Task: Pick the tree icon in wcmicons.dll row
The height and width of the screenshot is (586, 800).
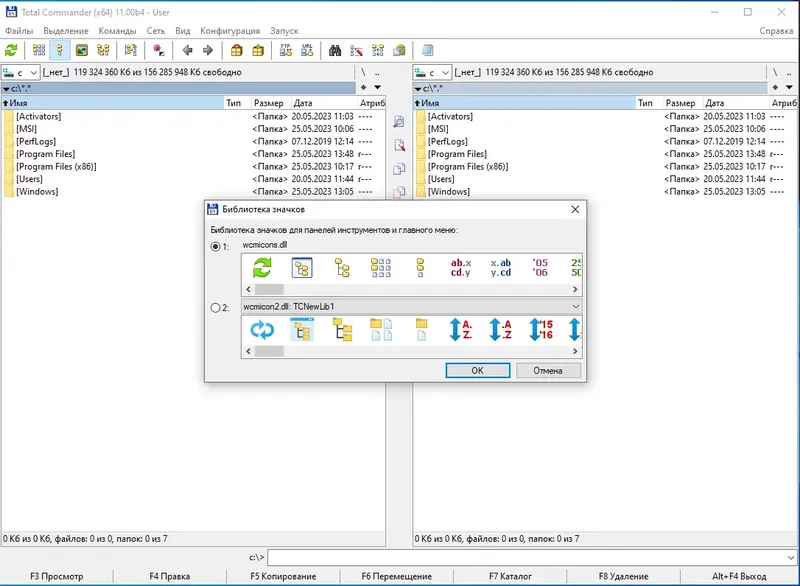Action: click(341, 267)
